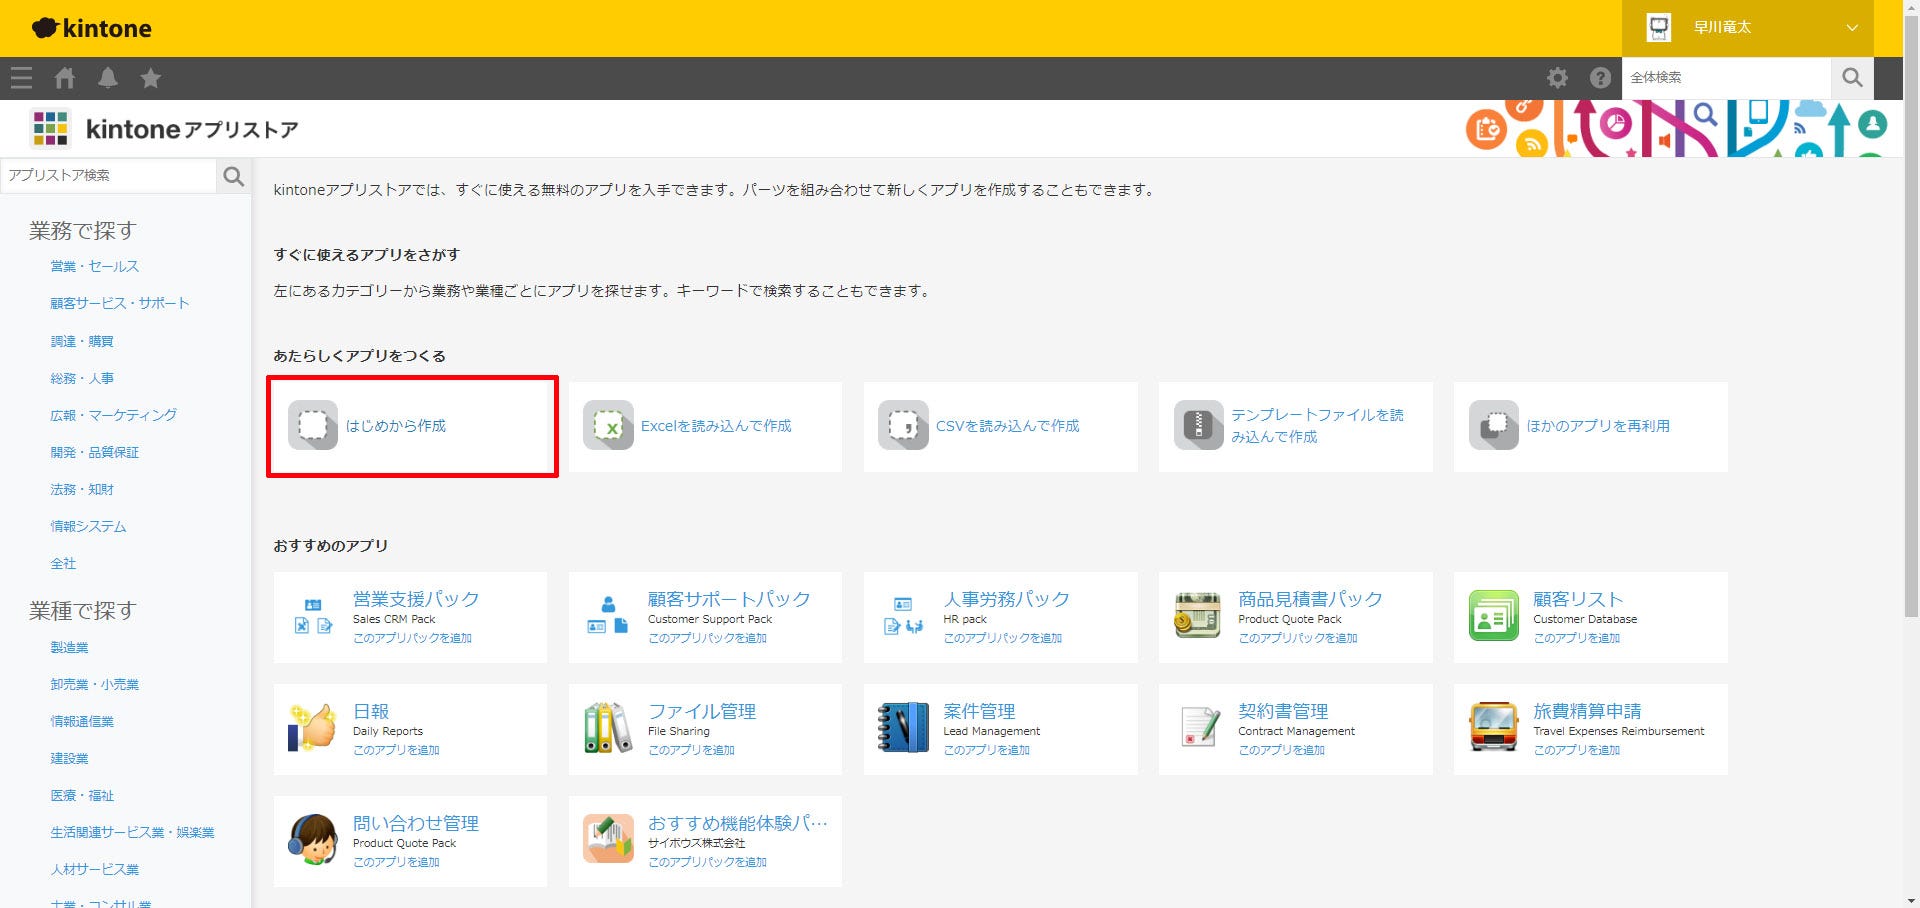Open category 顧客サービス・サポート
Viewport: 1920px width, 908px height.
tap(120, 303)
